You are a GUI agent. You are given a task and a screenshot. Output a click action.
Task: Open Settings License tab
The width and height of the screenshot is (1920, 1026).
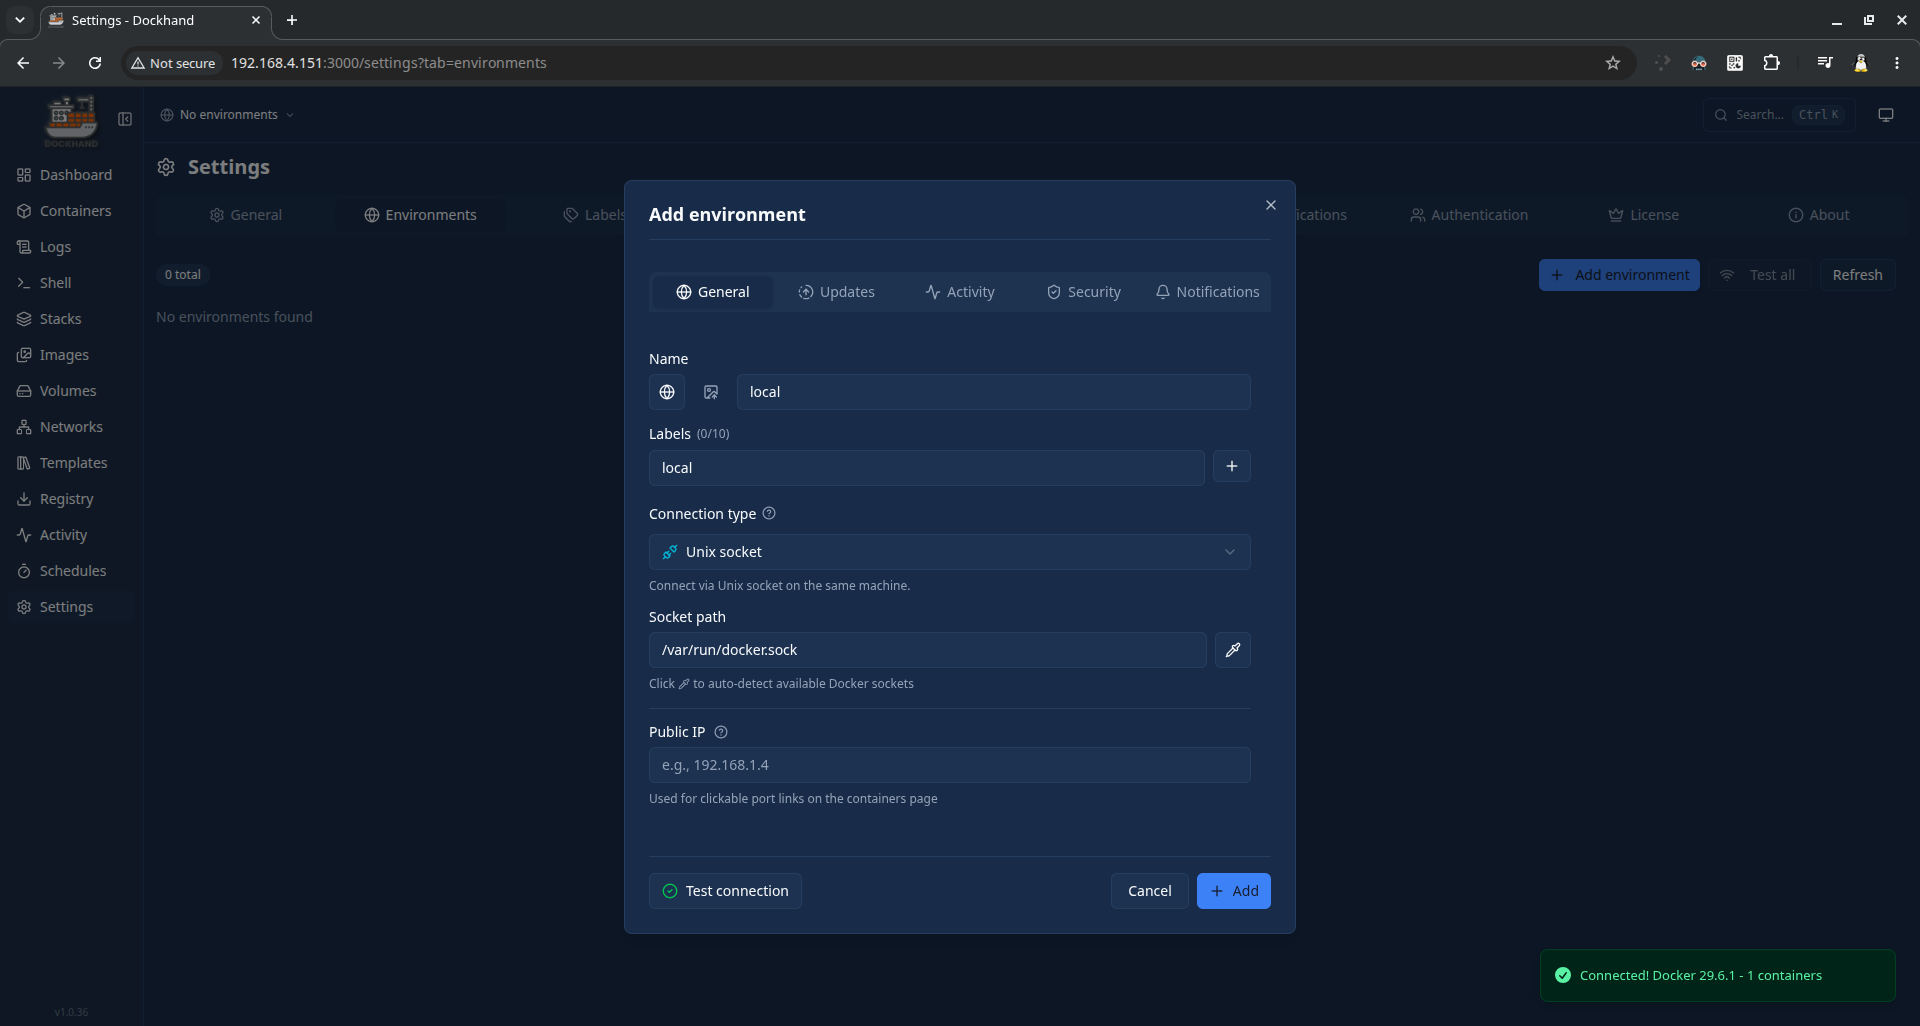[1643, 215]
